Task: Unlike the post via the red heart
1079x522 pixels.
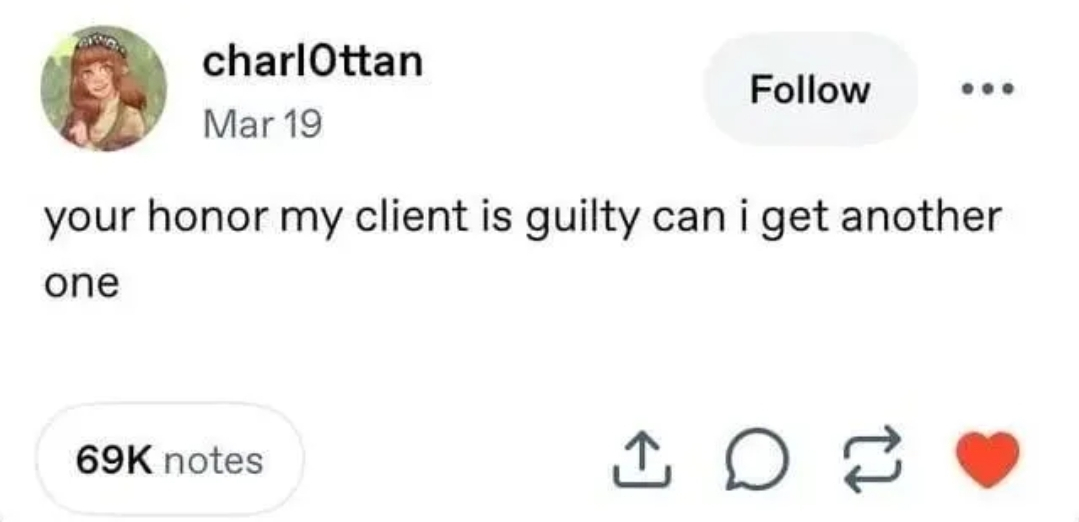Action: [x=989, y=458]
